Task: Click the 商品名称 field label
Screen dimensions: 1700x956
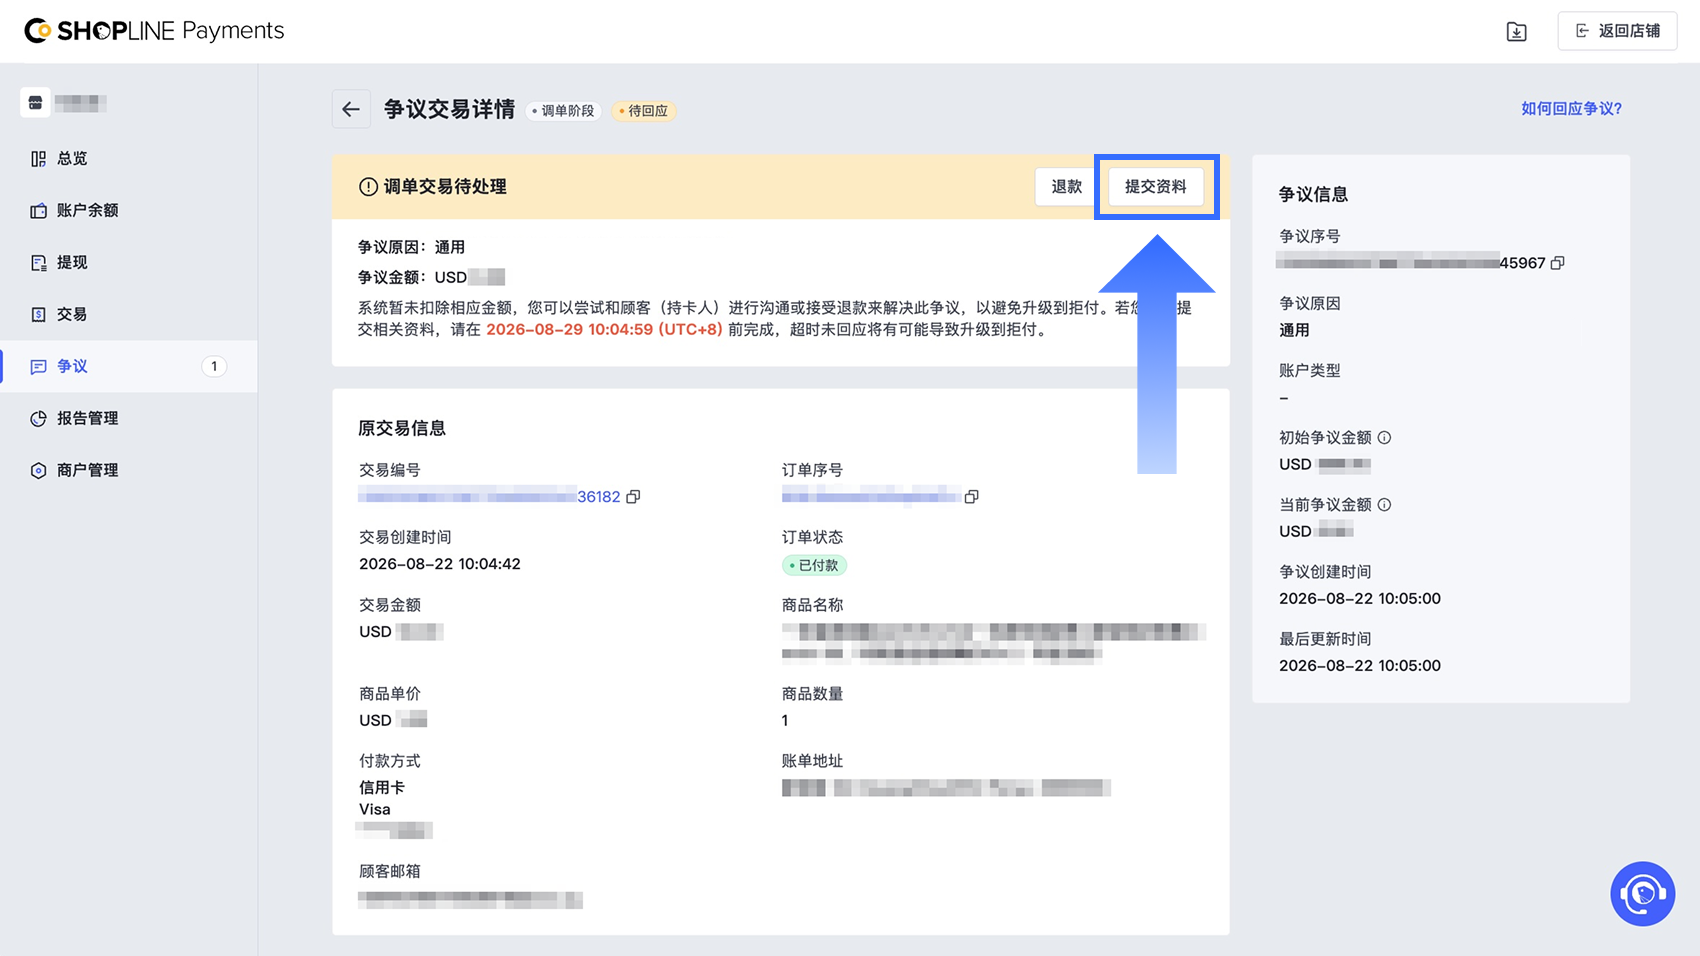Action: coord(812,605)
